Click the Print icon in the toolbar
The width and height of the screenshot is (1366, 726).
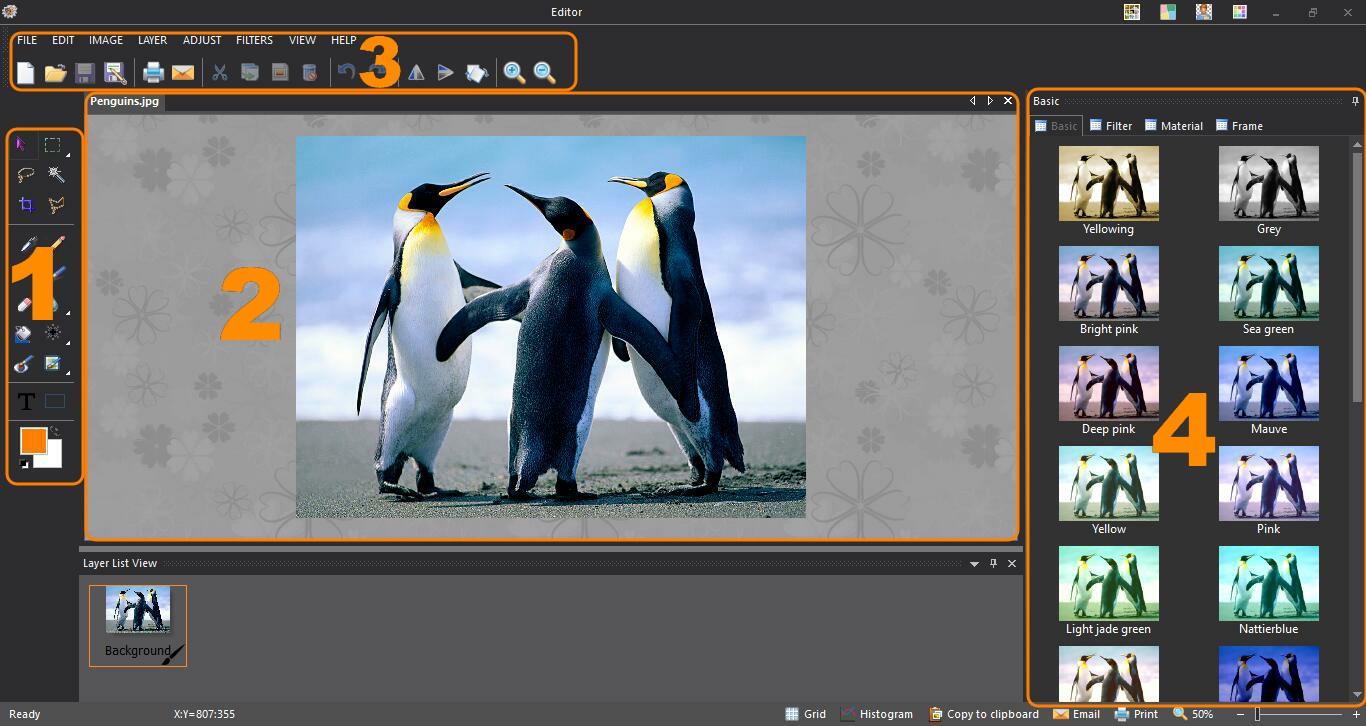coord(152,72)
